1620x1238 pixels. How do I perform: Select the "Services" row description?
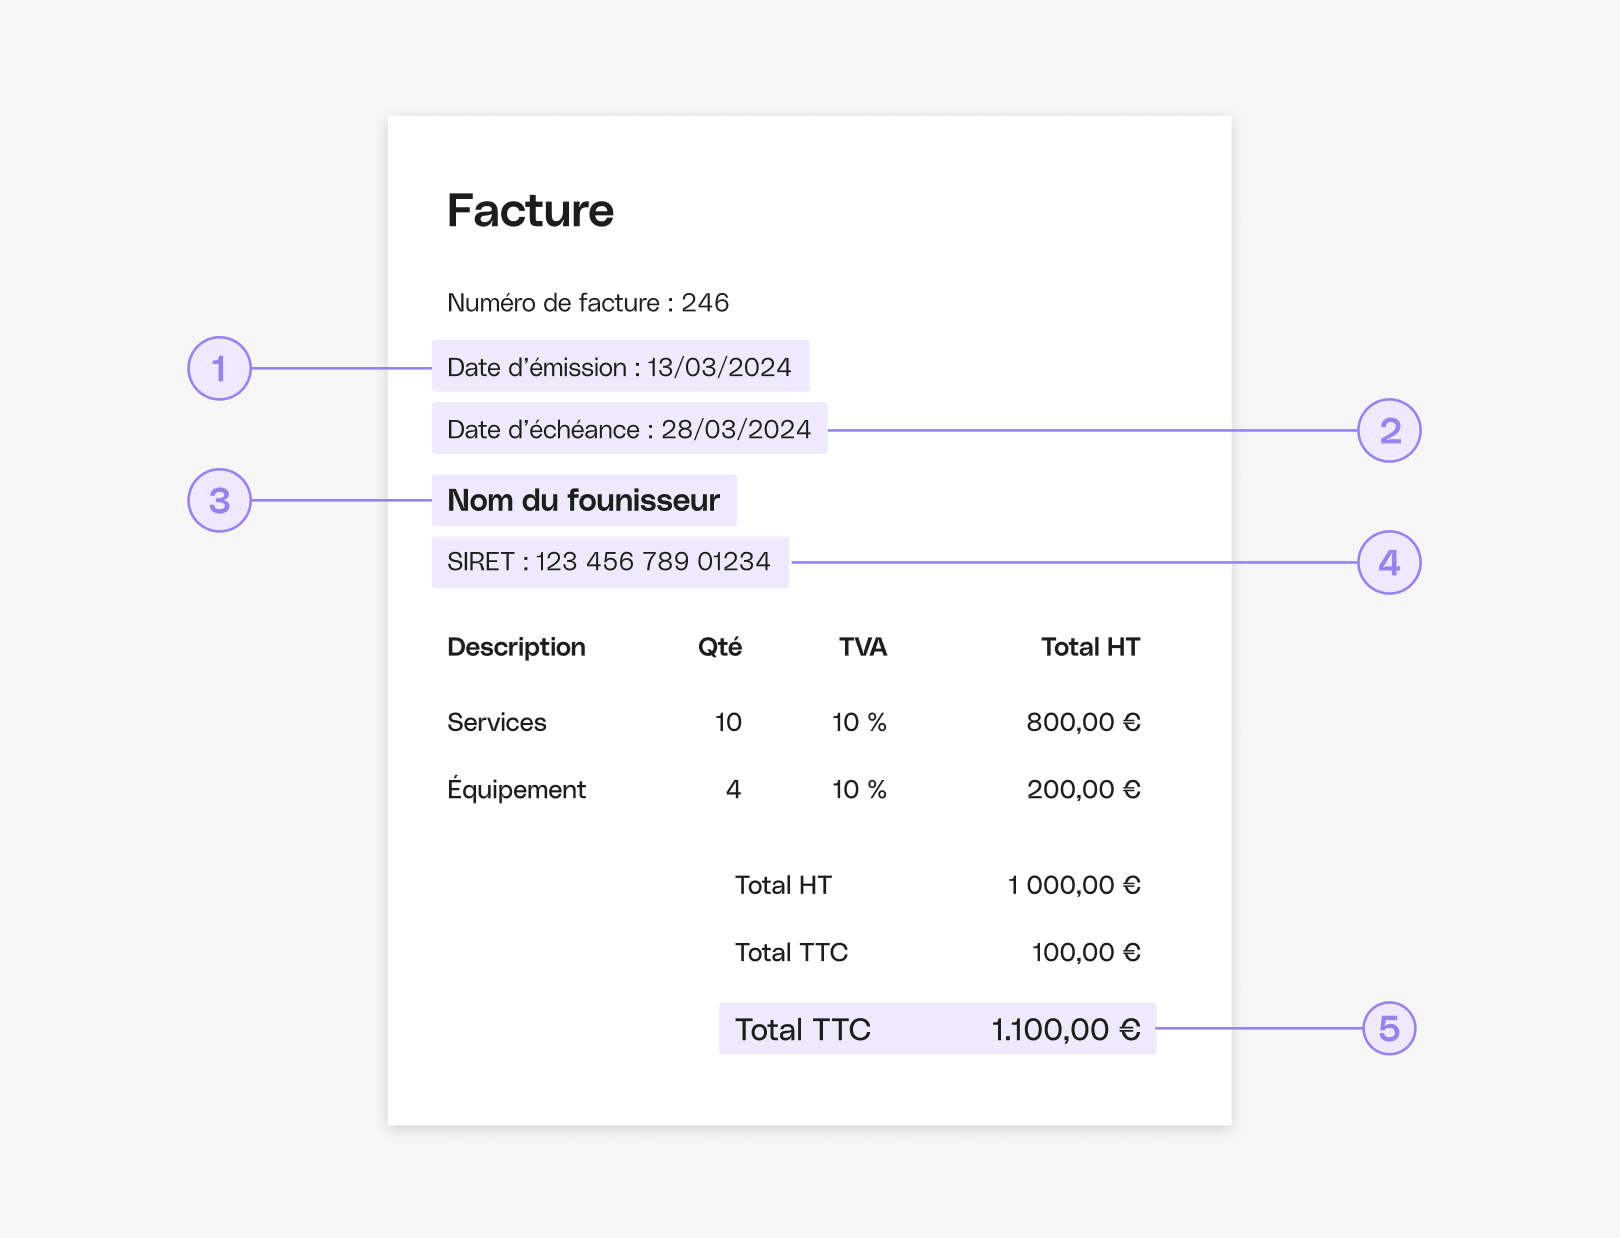[x=497, y=722]
